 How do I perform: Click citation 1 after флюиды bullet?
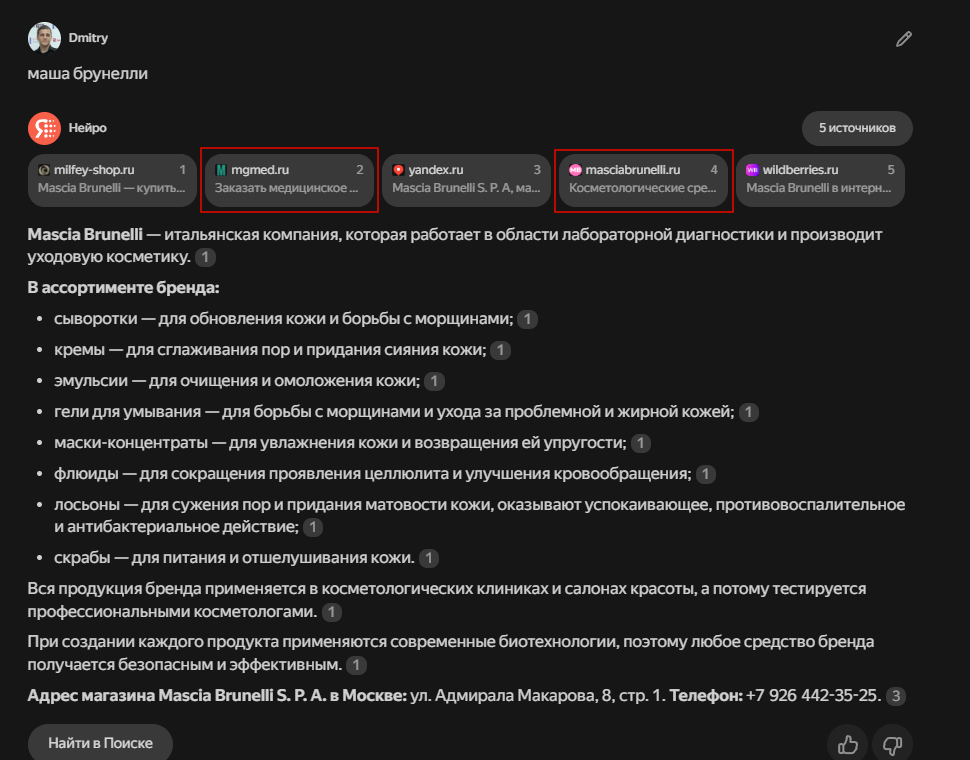[705, 474]
